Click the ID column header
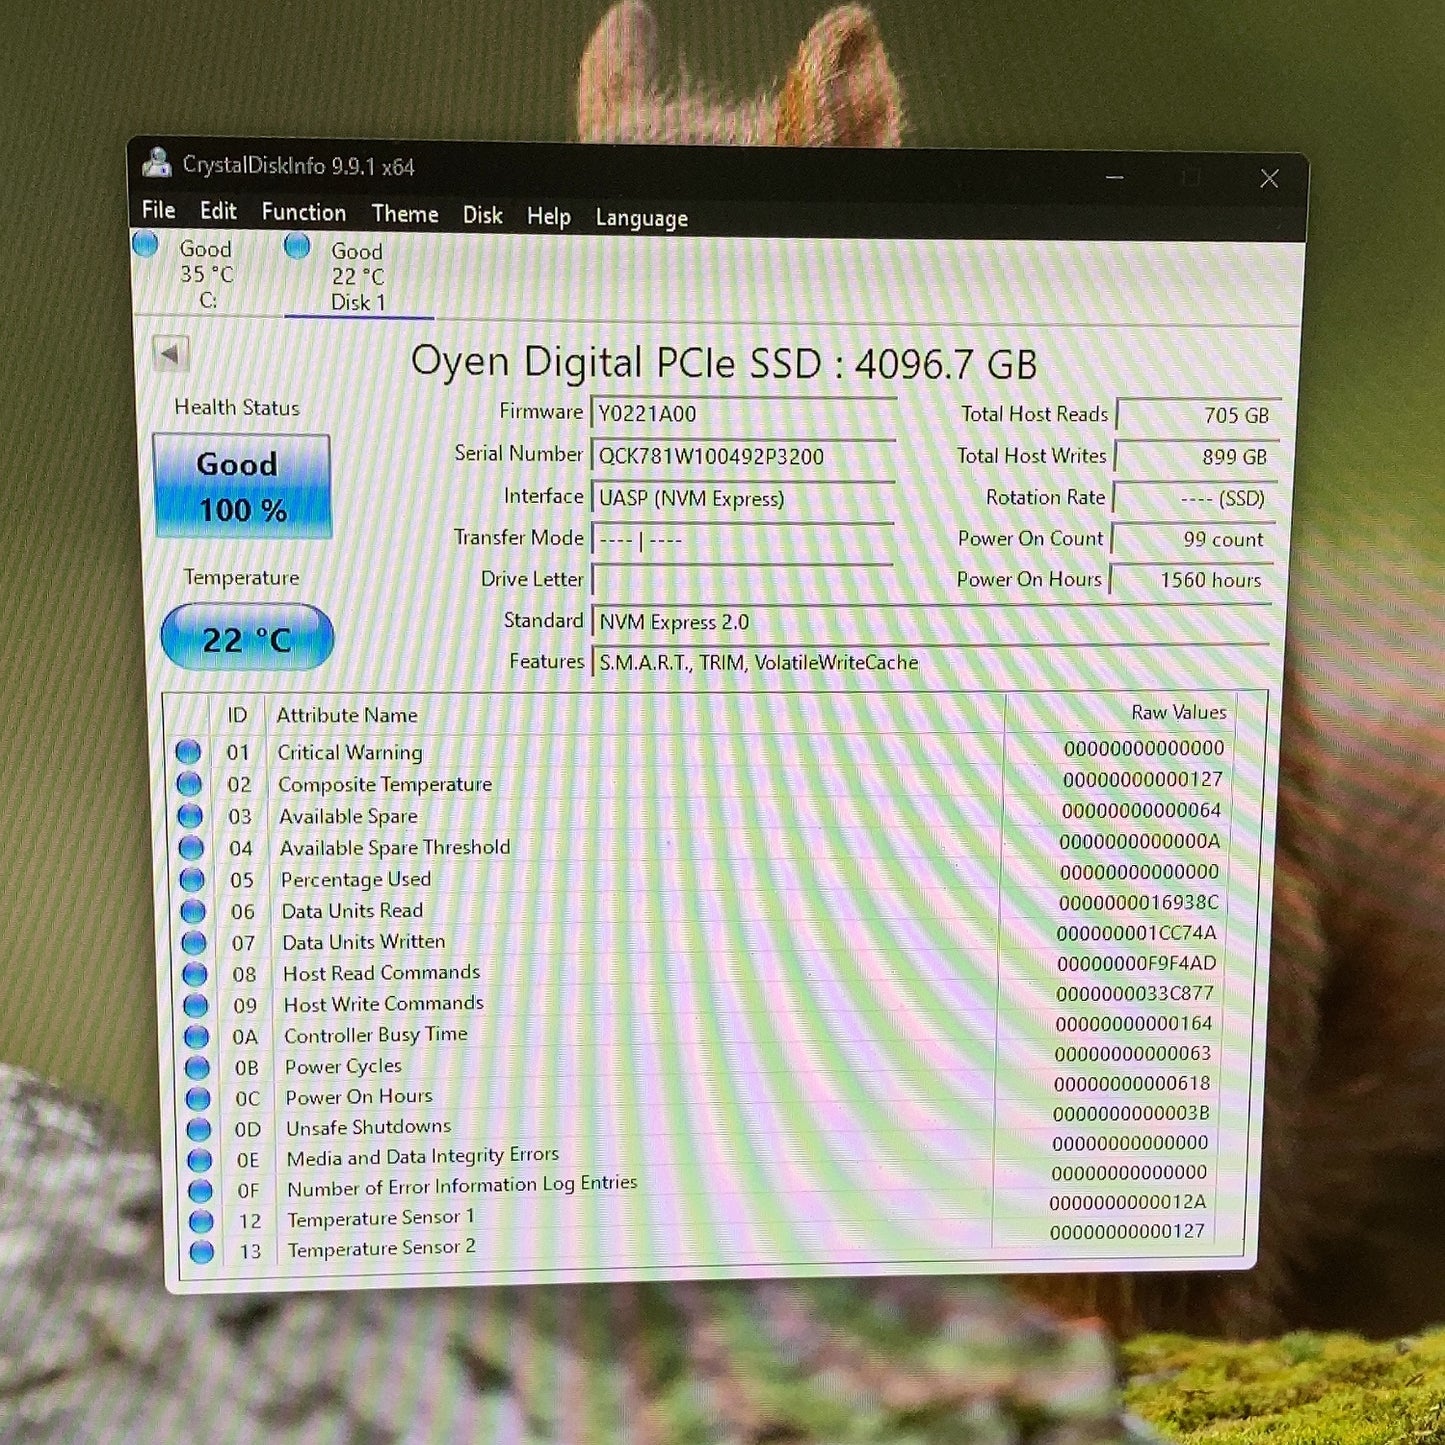 click(x=237, y=715)
